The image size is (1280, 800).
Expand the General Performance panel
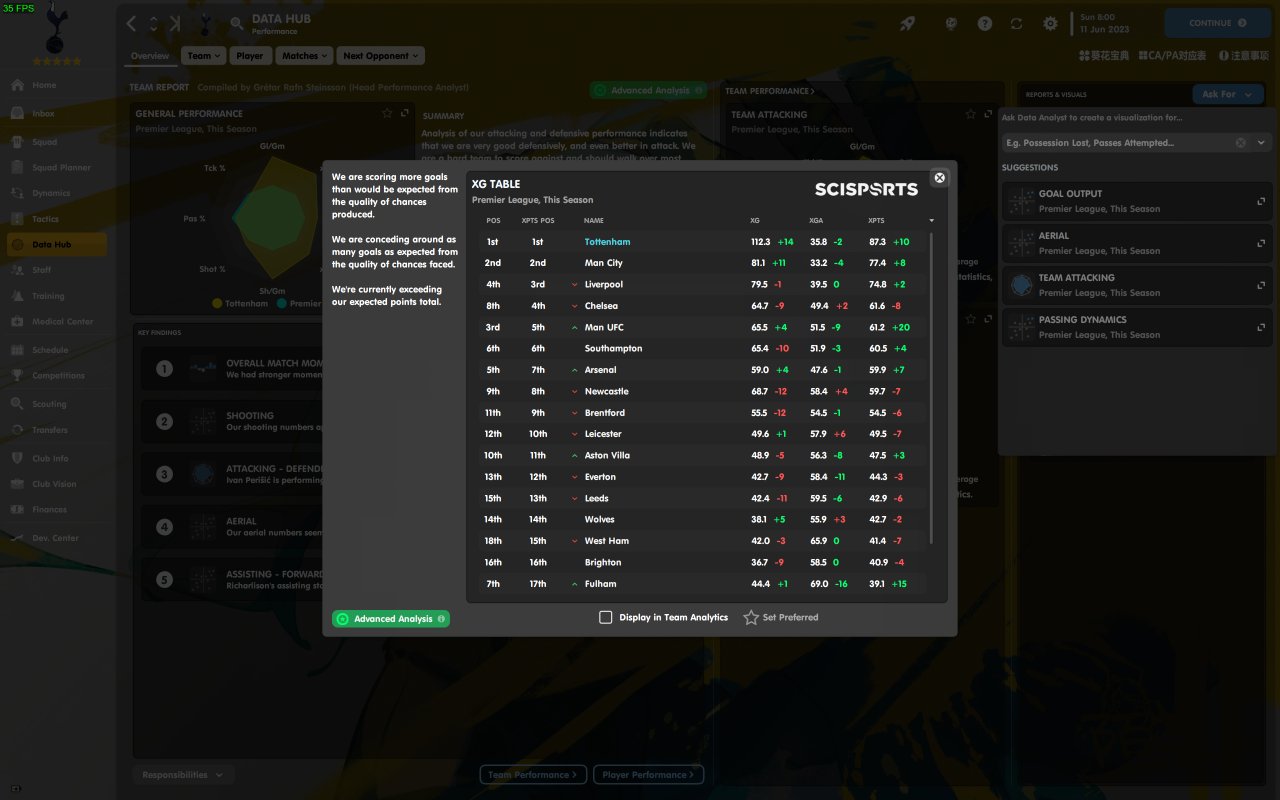[405, 113]
